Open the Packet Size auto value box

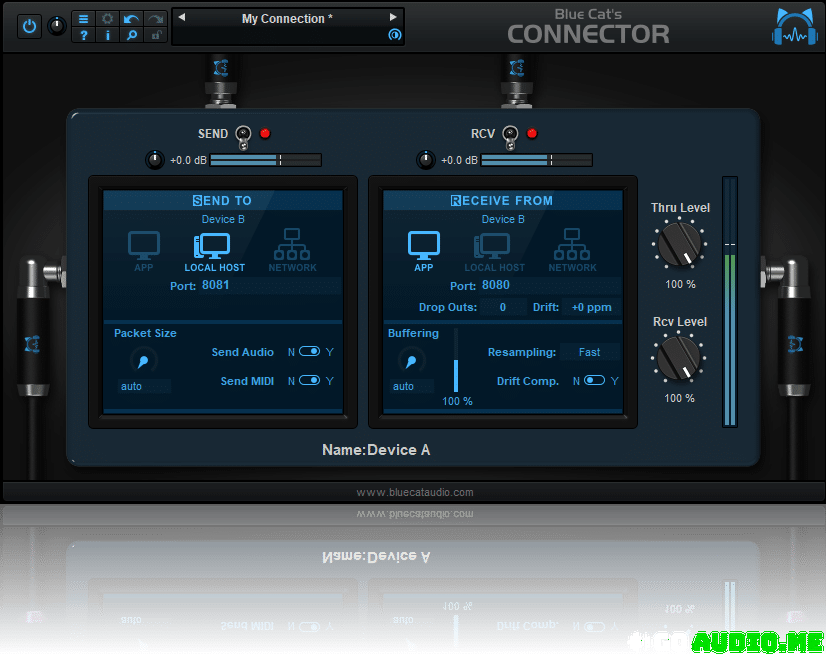point(143,386)
